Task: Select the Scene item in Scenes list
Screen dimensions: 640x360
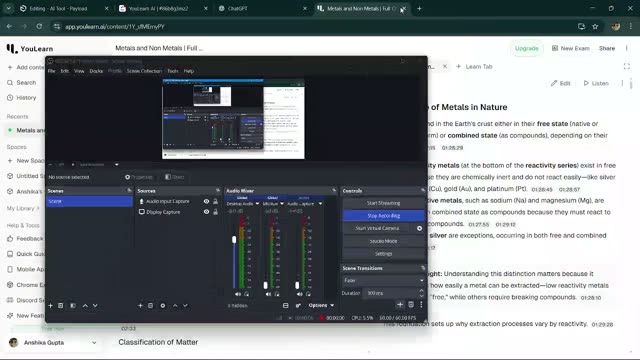Action: click(89, 201)
